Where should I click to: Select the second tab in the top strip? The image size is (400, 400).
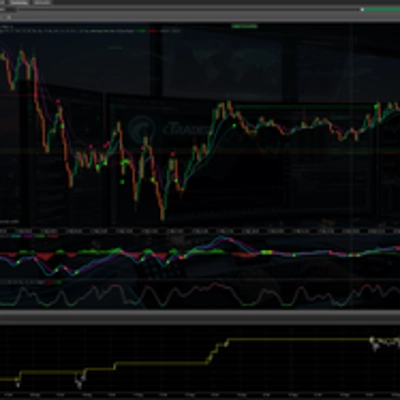coord(42,2)
